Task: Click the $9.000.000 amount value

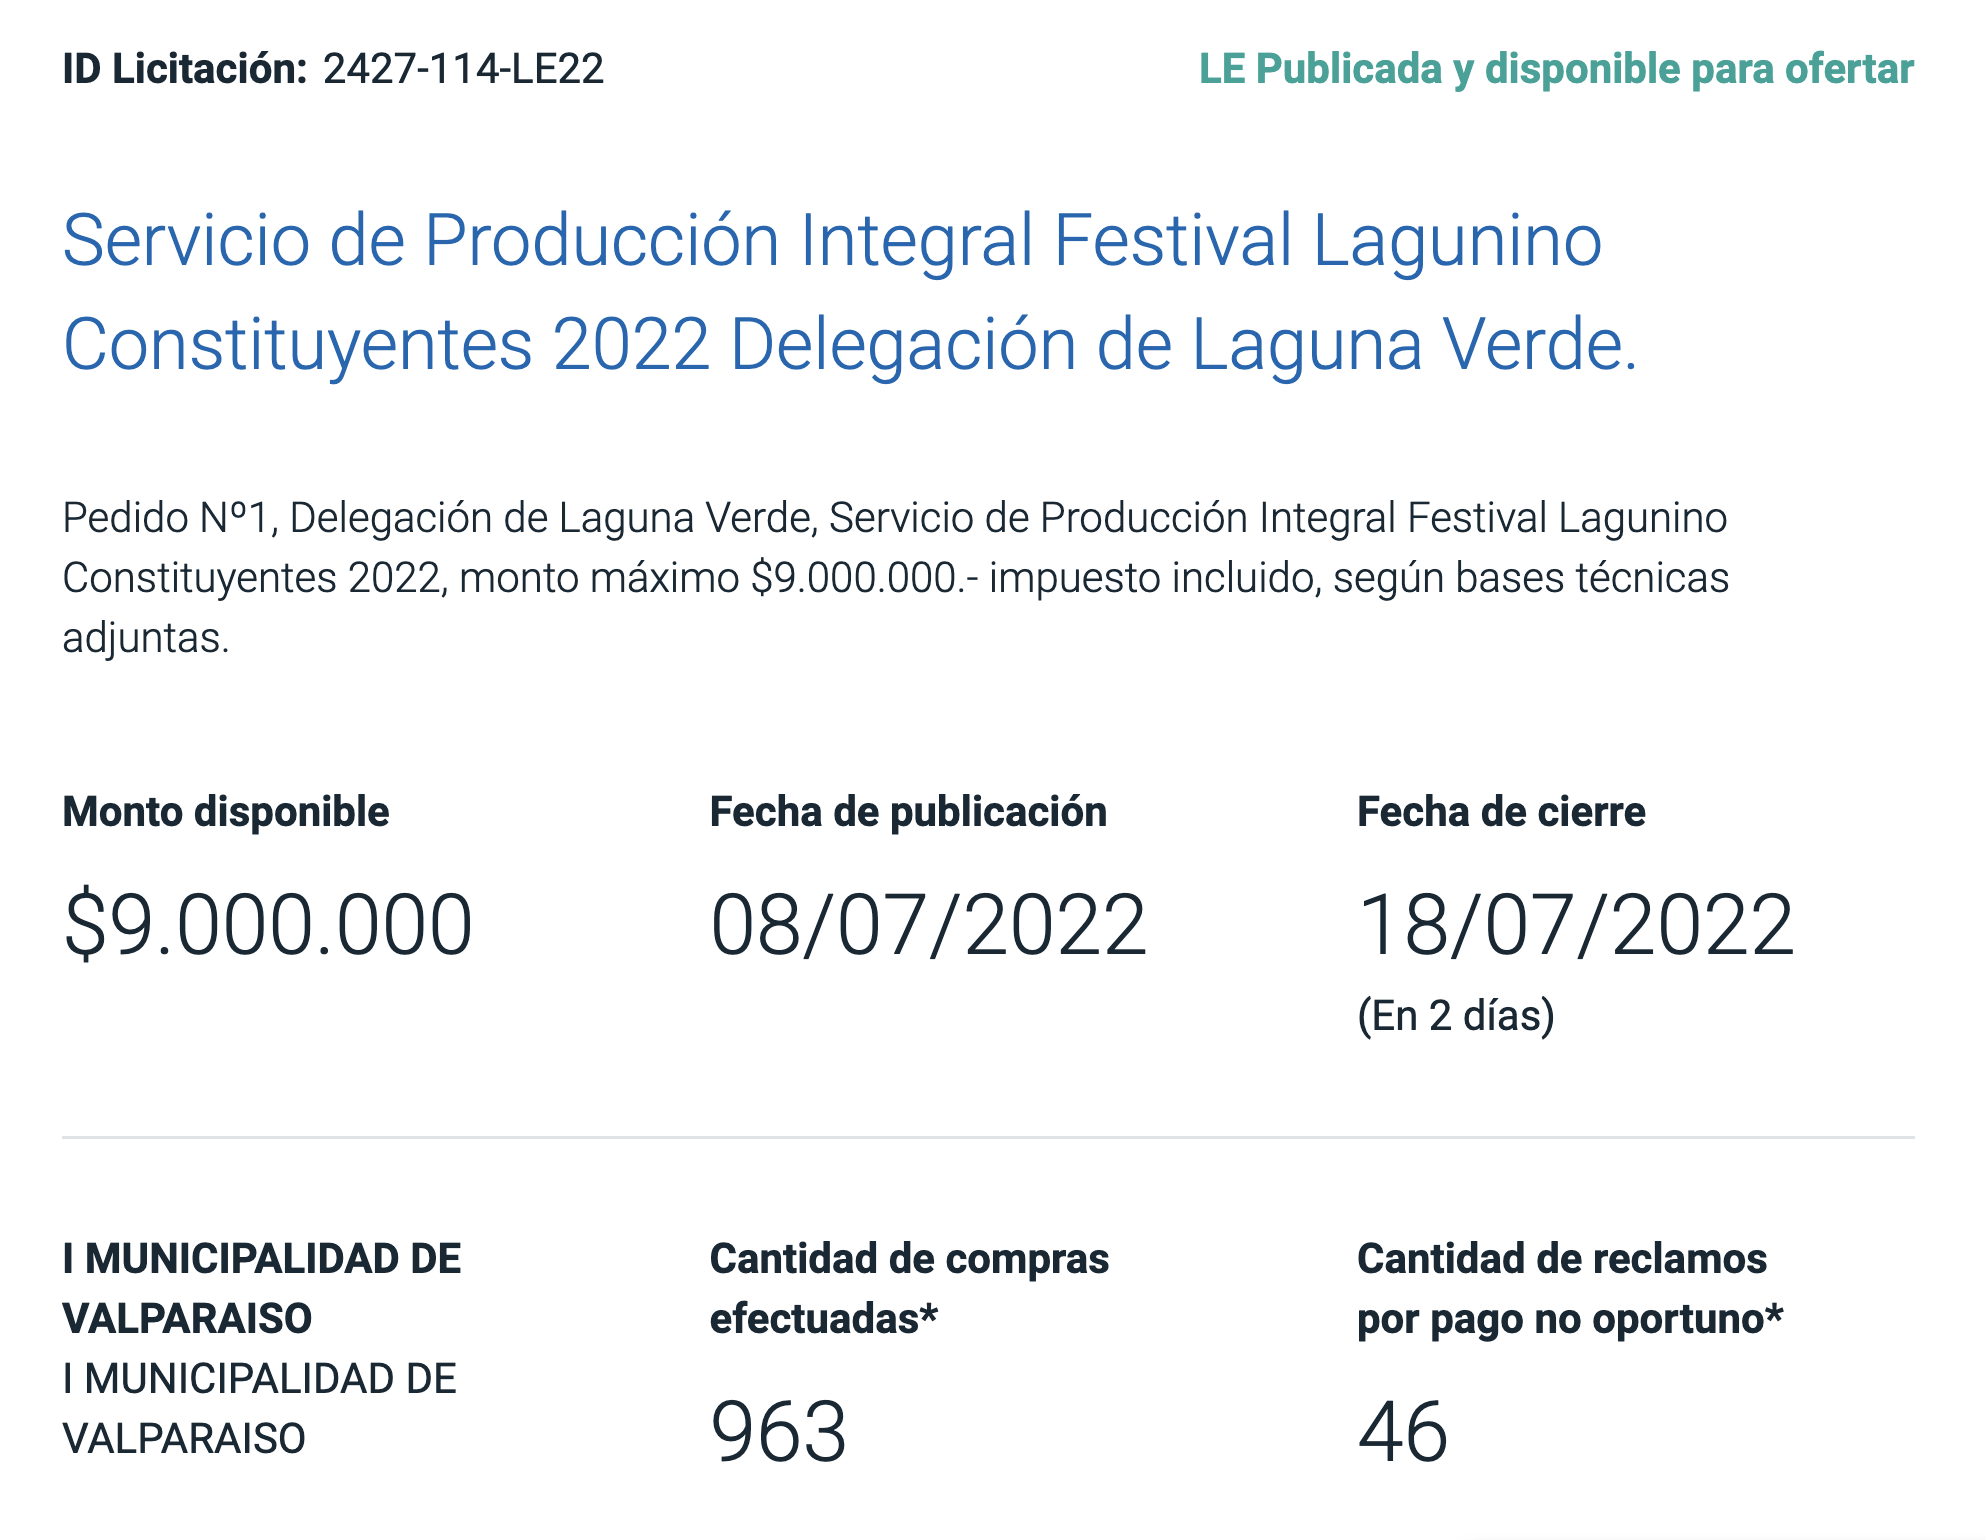Action: (267, 925)
